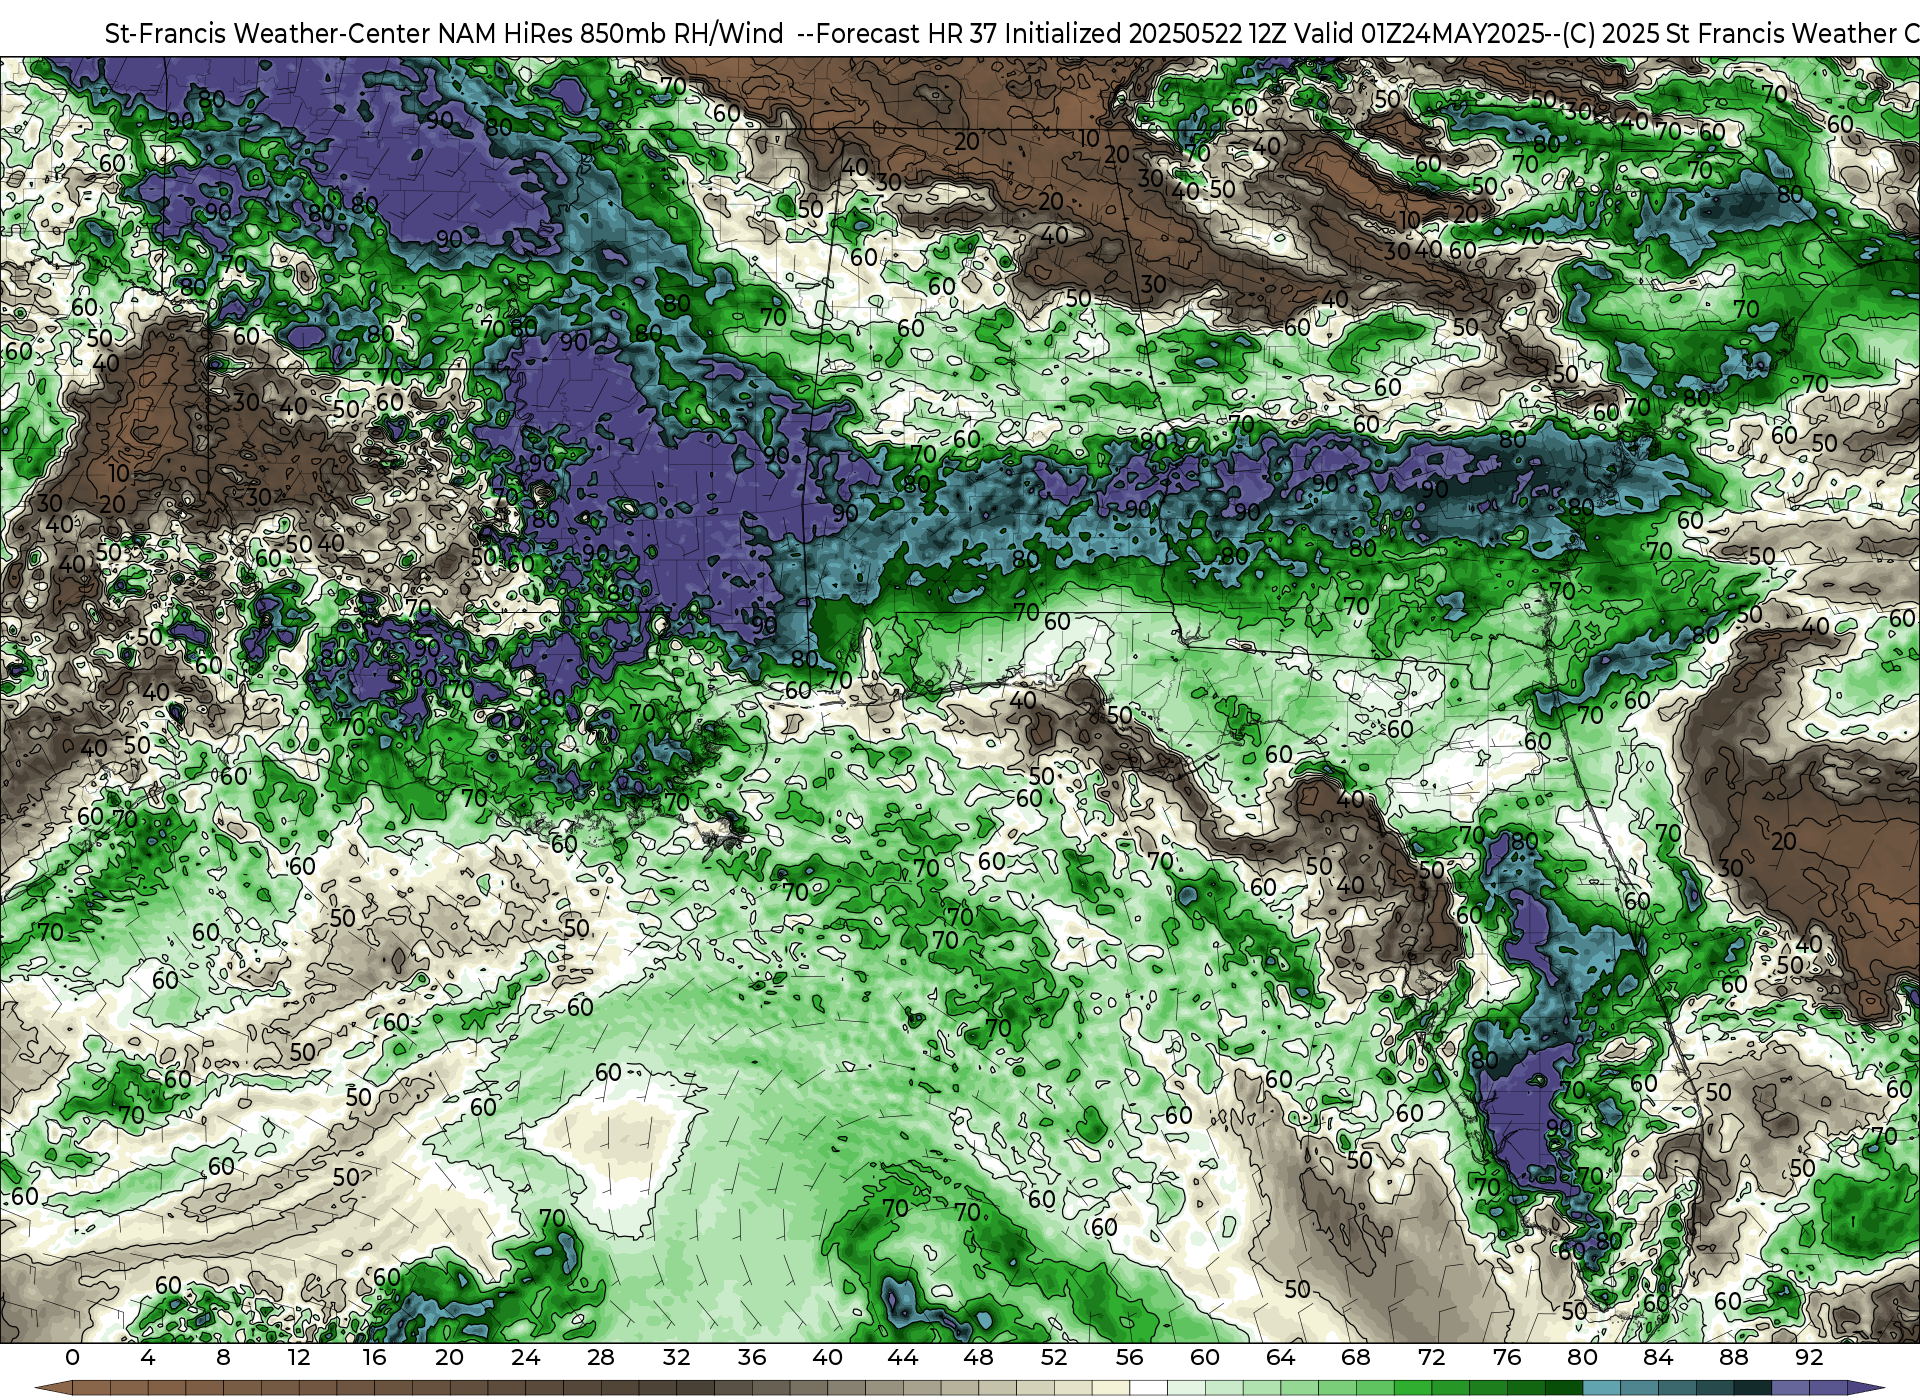Click the color scale label '32'

click(x=676, y=1357)
